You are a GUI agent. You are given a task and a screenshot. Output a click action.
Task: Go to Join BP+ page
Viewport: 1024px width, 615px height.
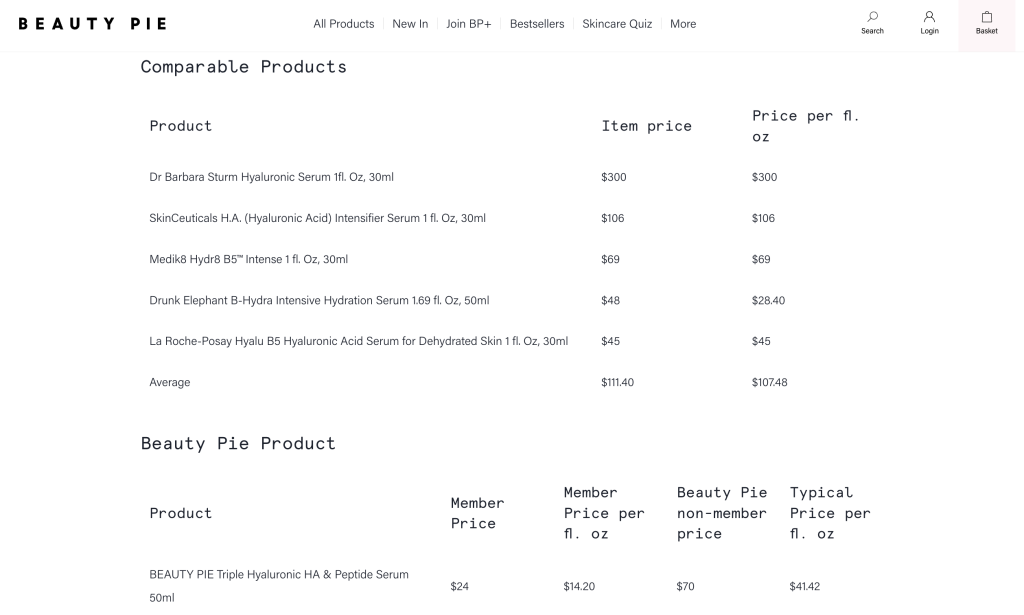tap(468, 24)
